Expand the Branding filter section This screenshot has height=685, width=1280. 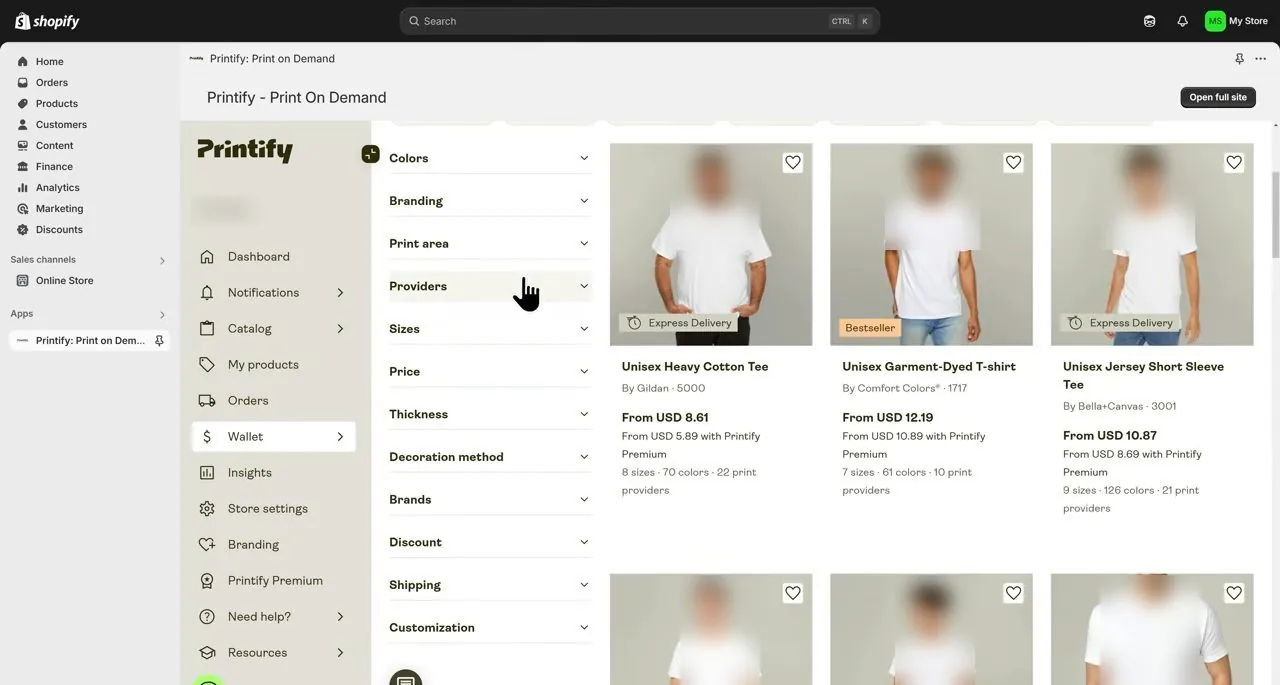490,201
